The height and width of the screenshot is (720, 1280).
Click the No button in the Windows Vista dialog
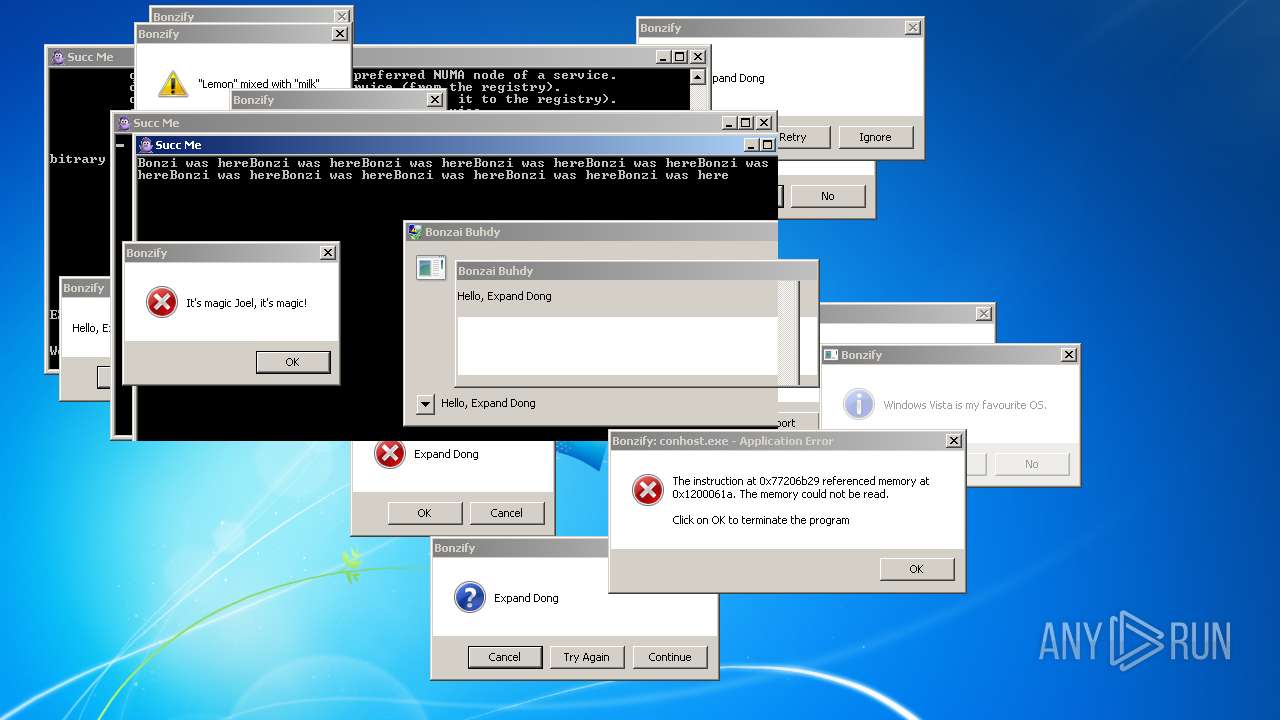[1032, 464]
